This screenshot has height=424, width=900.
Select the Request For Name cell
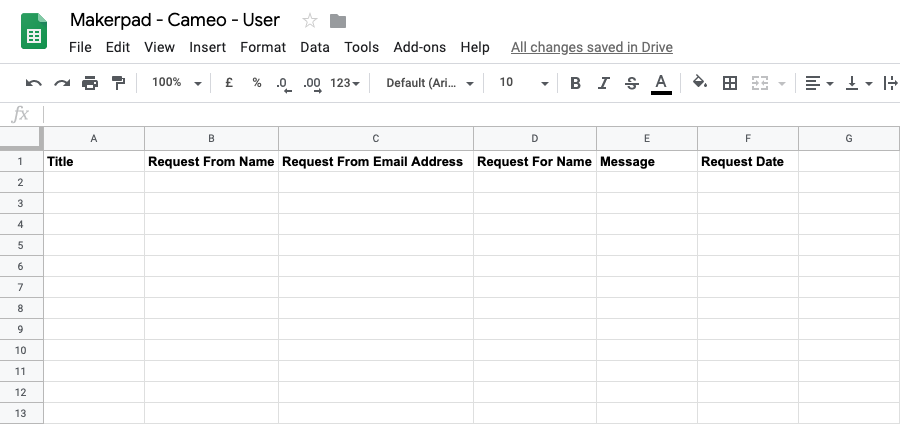535,161
